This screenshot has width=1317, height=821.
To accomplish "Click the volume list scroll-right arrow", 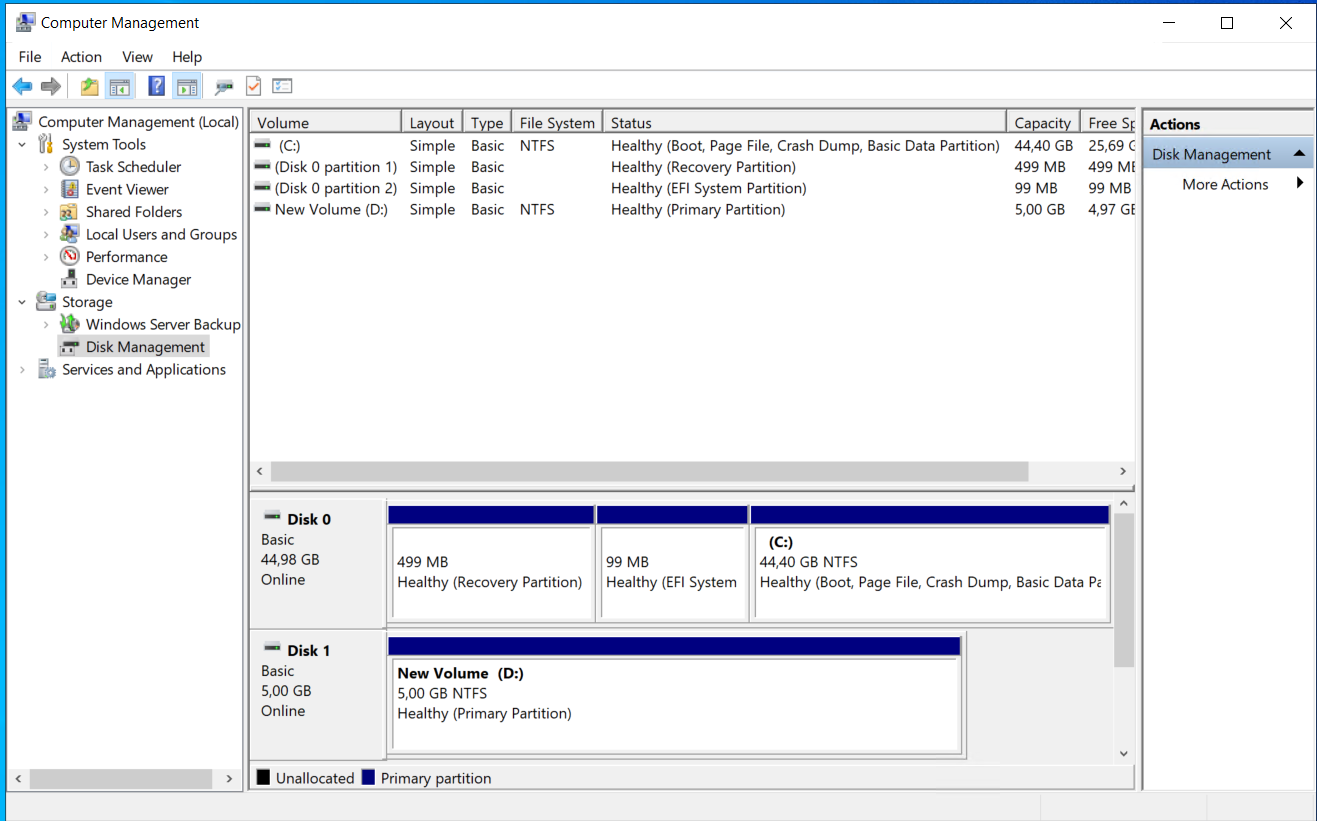I will (x=1123, y=471).
